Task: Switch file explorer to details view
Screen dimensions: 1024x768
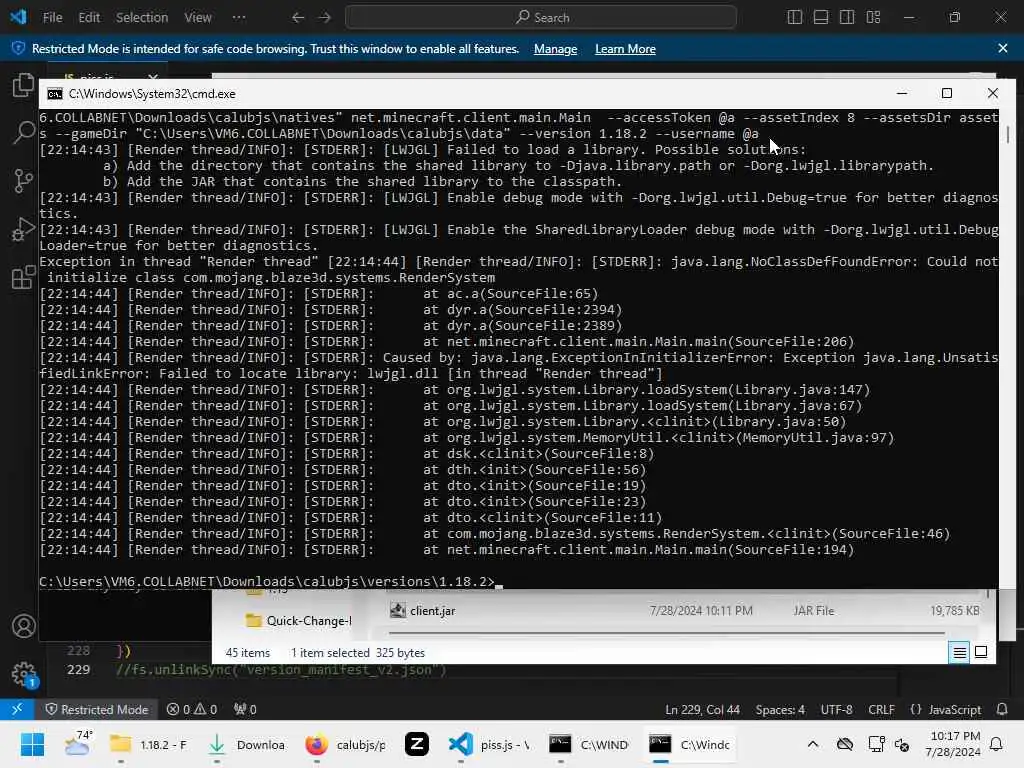Action: click(x=959, y=652)
